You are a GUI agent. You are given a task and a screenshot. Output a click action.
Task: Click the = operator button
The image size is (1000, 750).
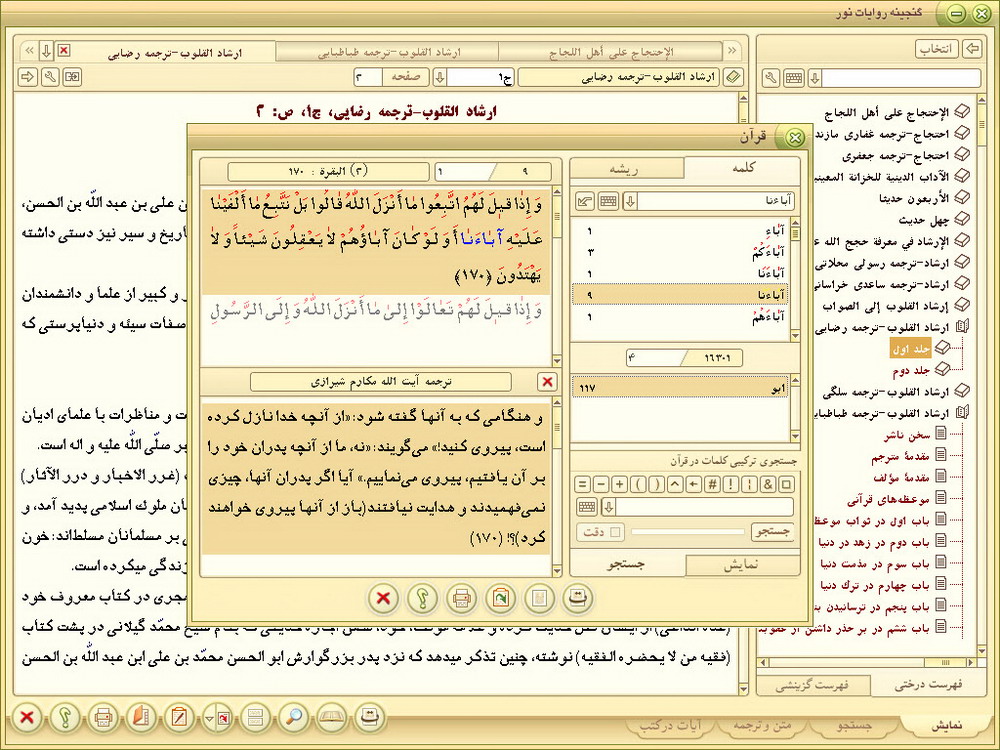582,484
